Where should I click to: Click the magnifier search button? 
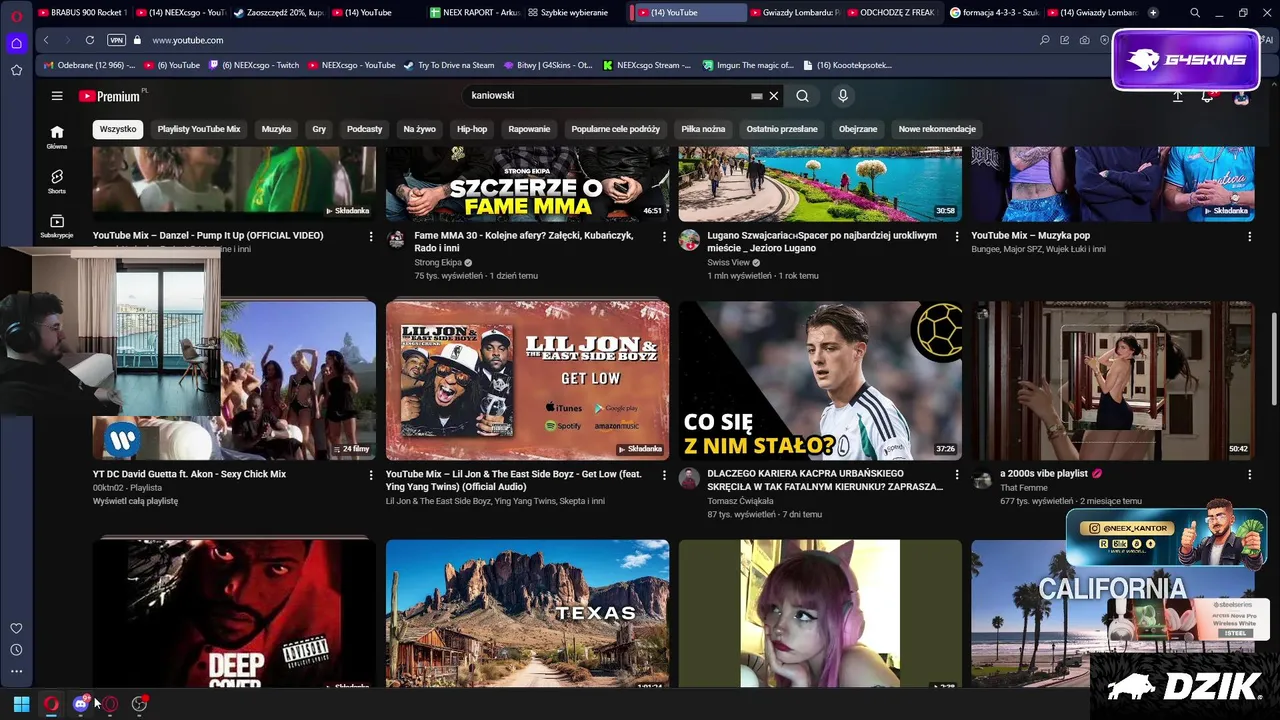click(x=802, y=96)
